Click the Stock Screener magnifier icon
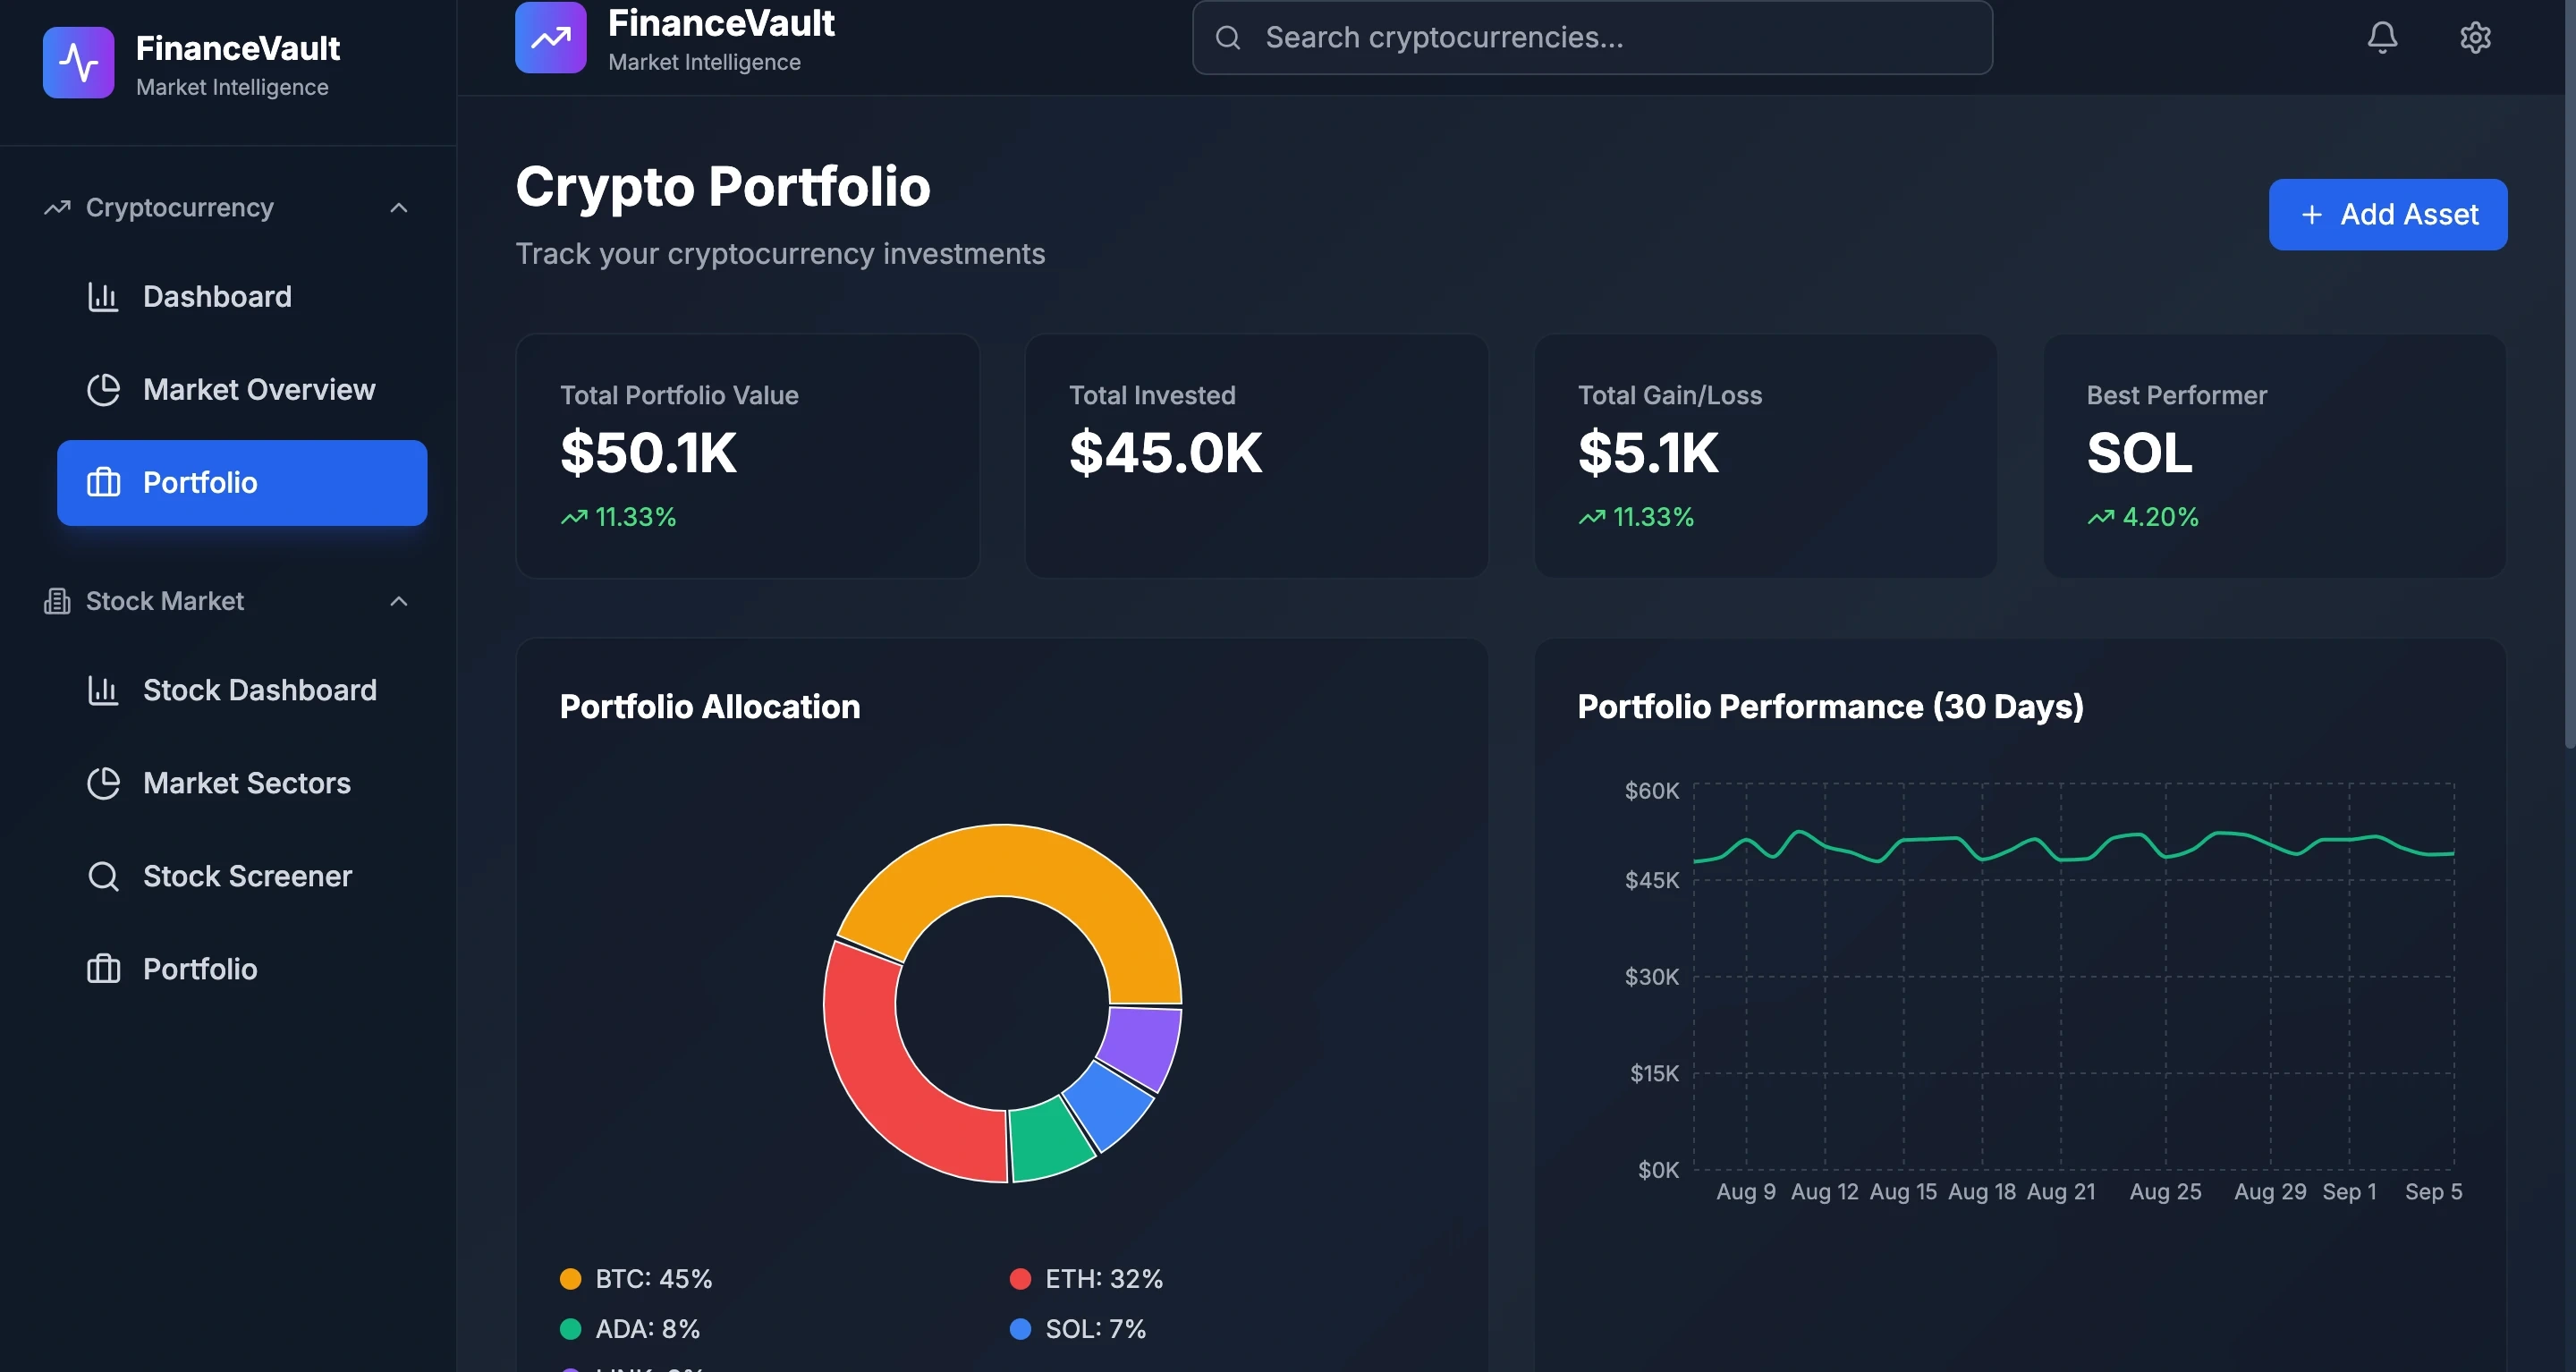2576x1372 pixels. 103,876
